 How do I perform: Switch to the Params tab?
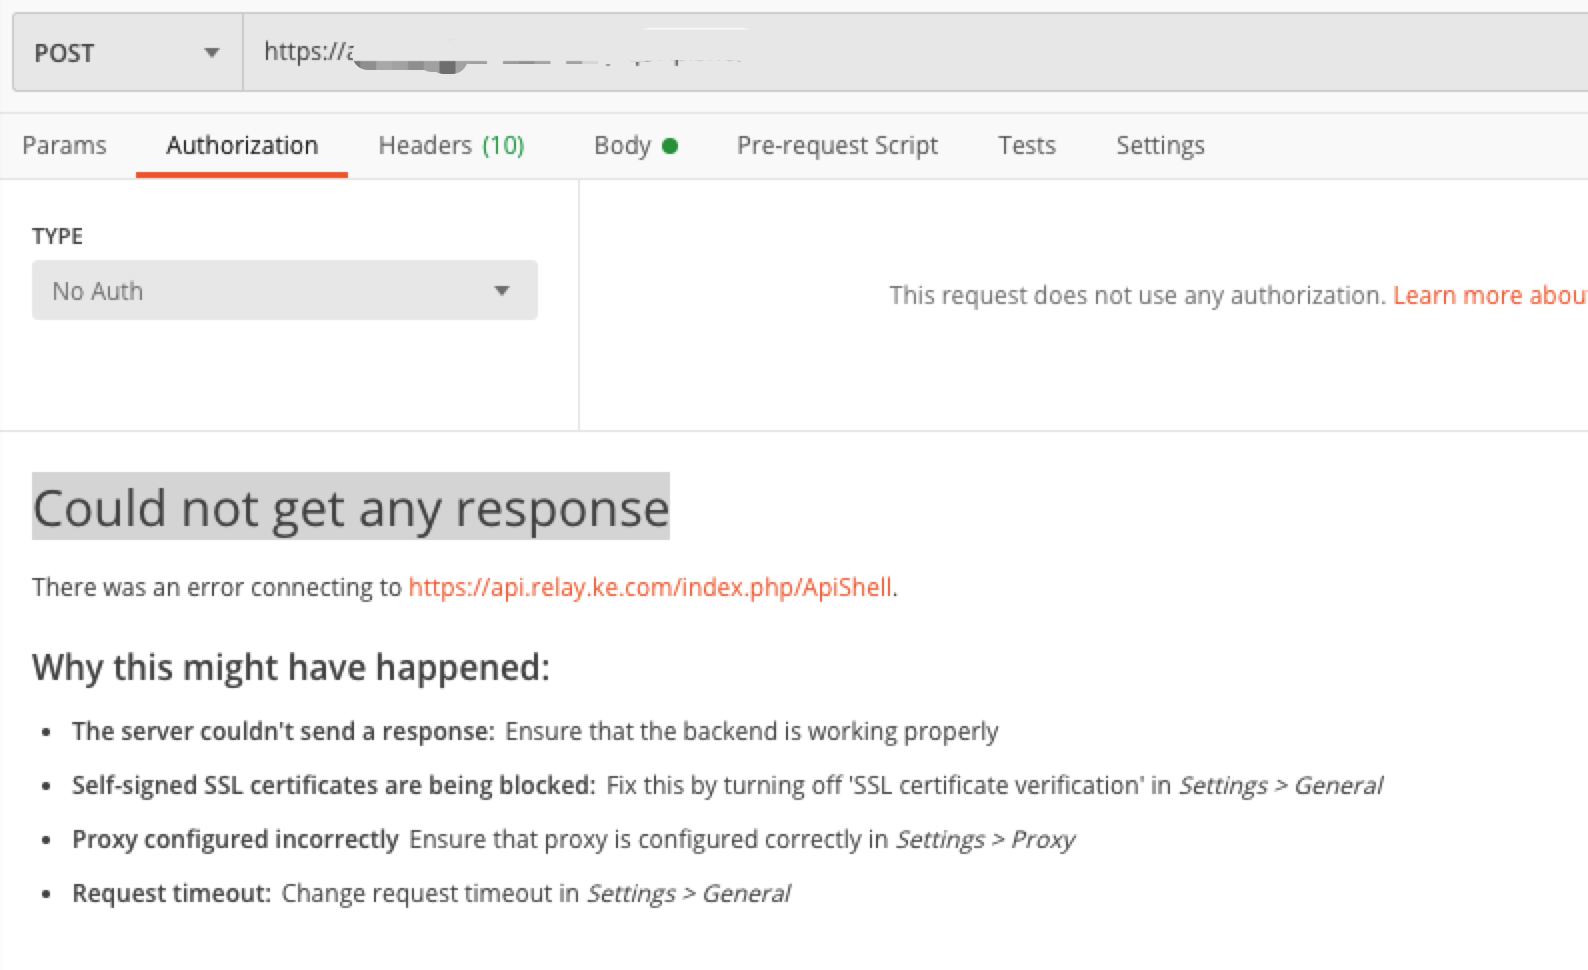64,146
